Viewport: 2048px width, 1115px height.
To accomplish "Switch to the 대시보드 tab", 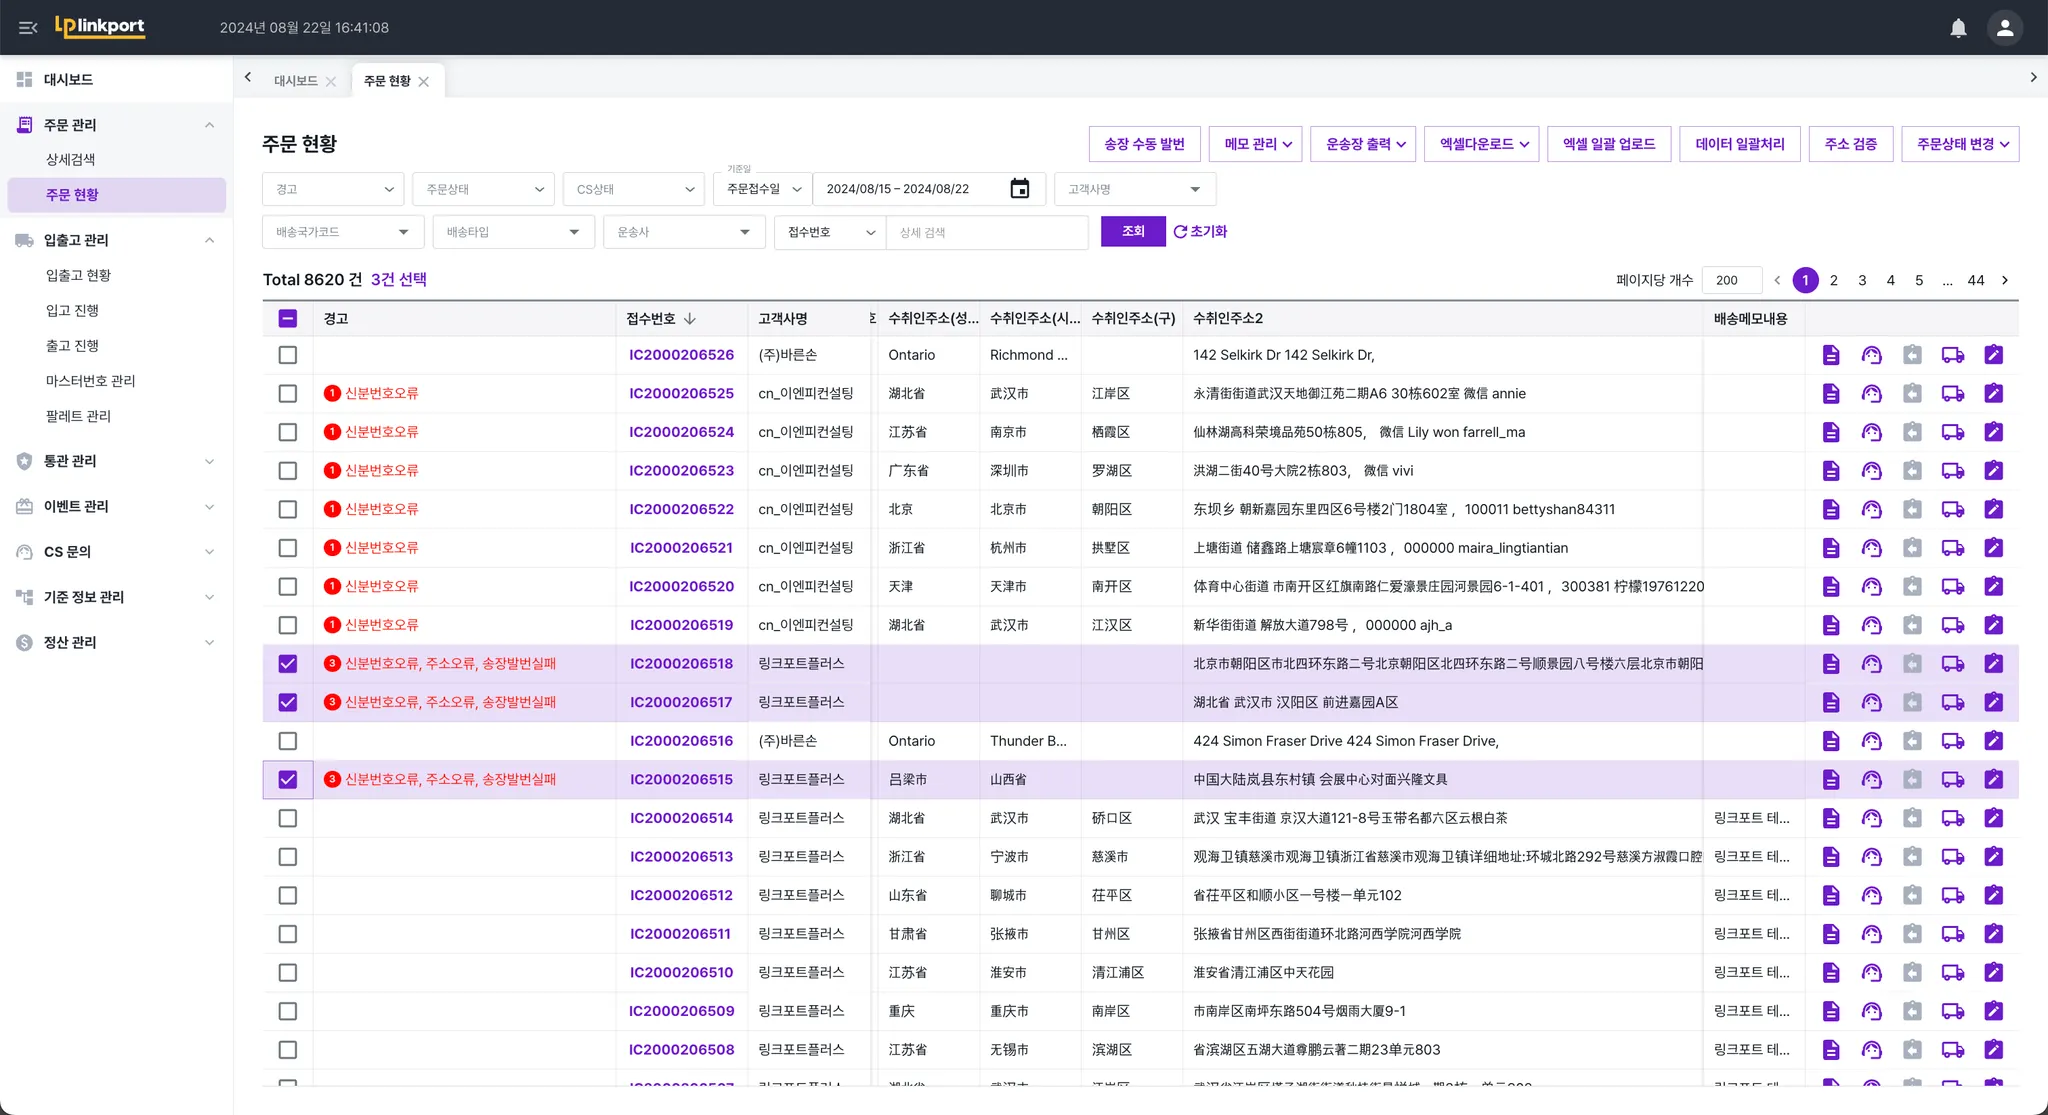I will (x=296, y=81).
